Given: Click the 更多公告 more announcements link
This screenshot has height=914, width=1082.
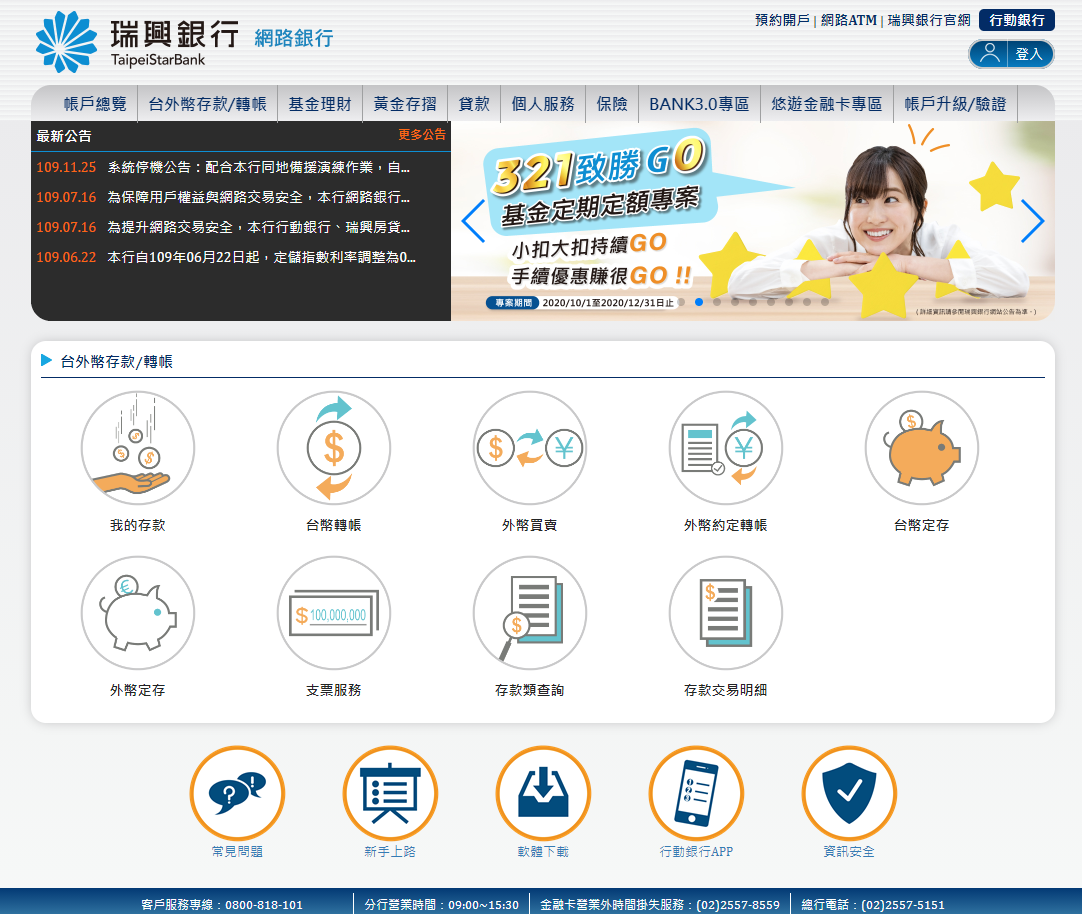Looking at the screenshot, I should [422, 135].
